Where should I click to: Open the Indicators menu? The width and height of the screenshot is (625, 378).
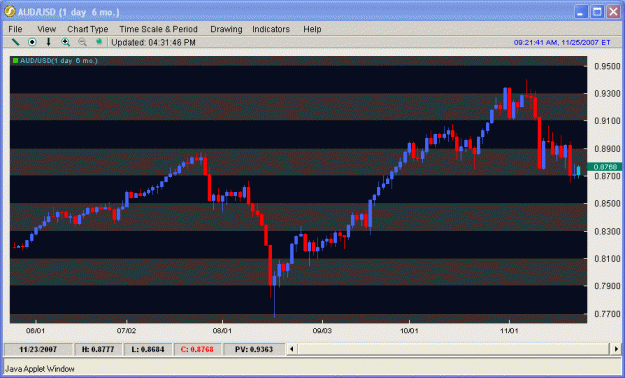(x=271, y=29)
